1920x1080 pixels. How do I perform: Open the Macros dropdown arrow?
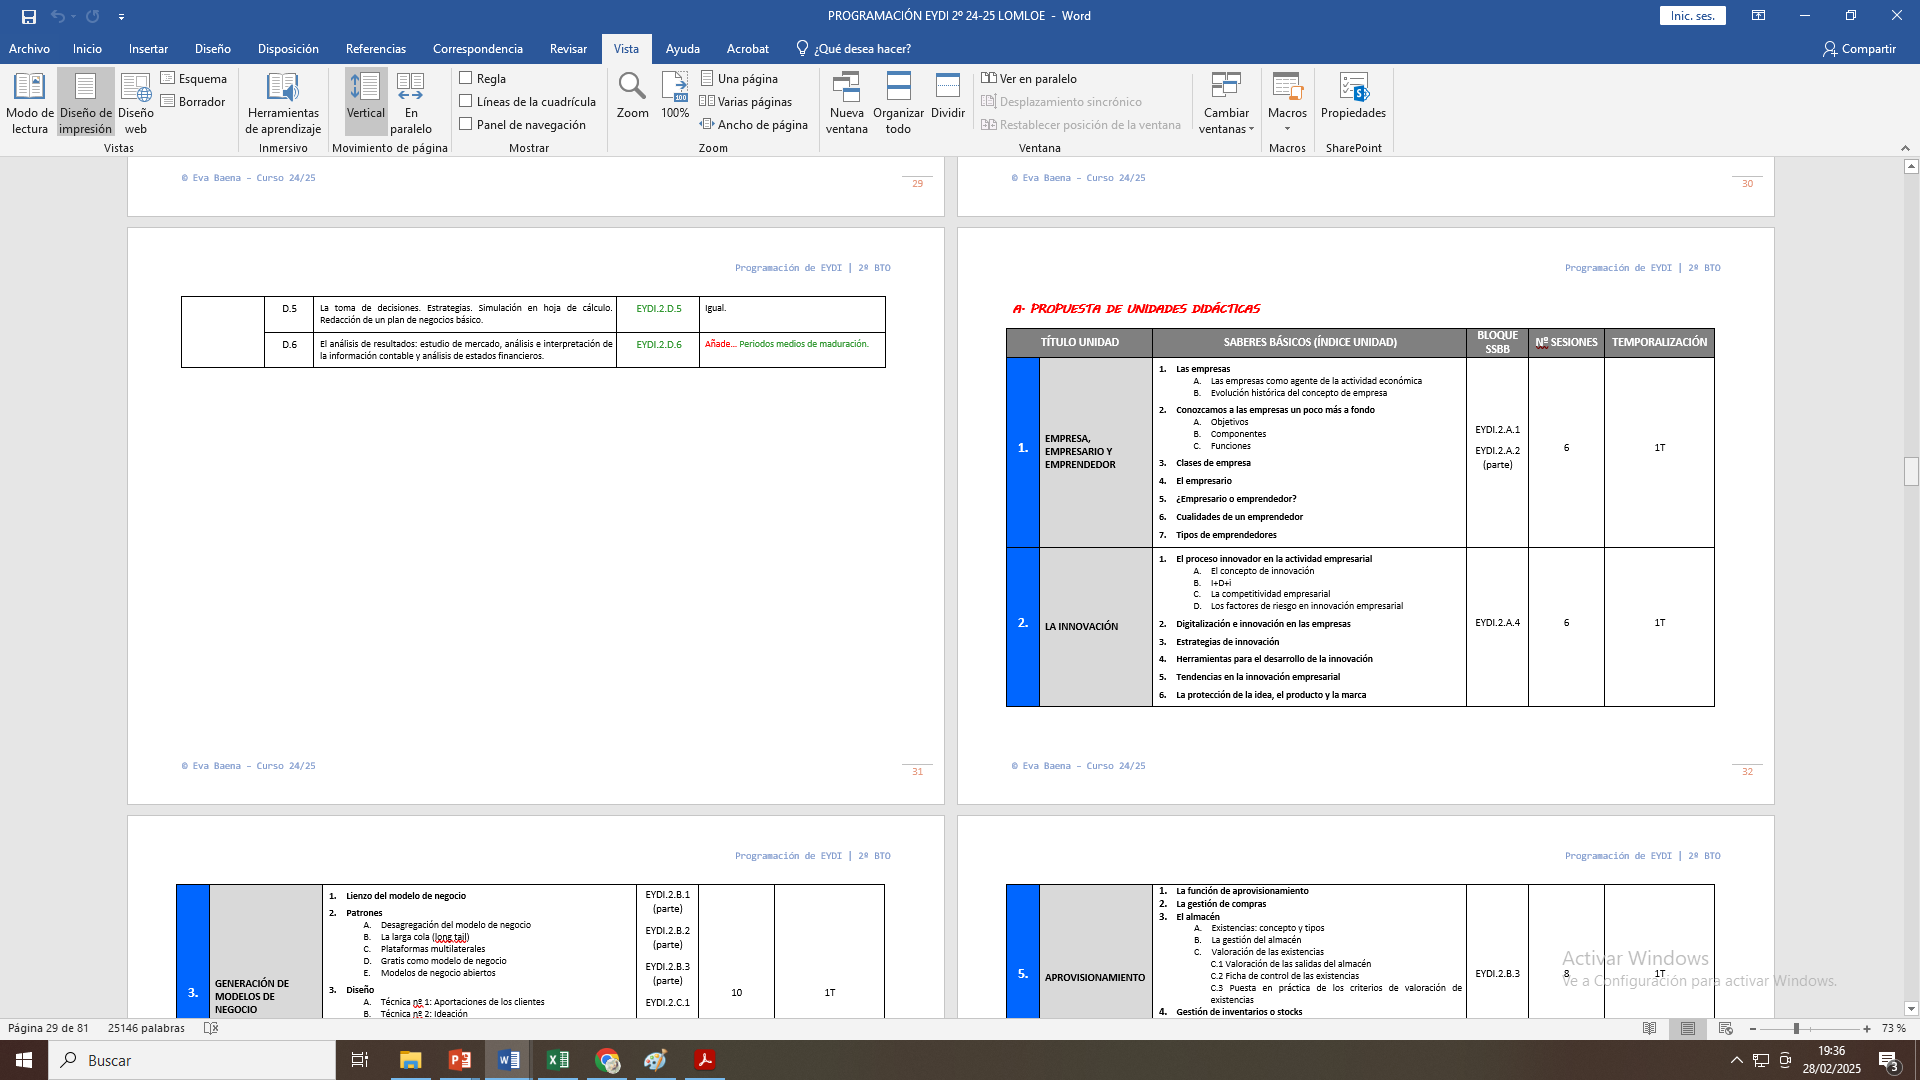tap(1287, 129)
